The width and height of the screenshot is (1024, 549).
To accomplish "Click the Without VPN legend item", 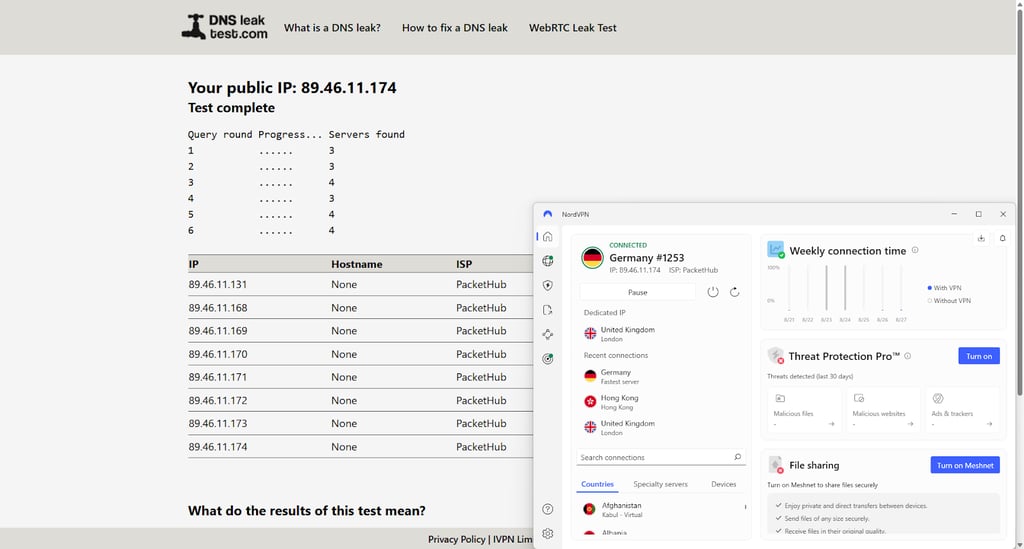I will pyautogui.click(x=948, y=301).
